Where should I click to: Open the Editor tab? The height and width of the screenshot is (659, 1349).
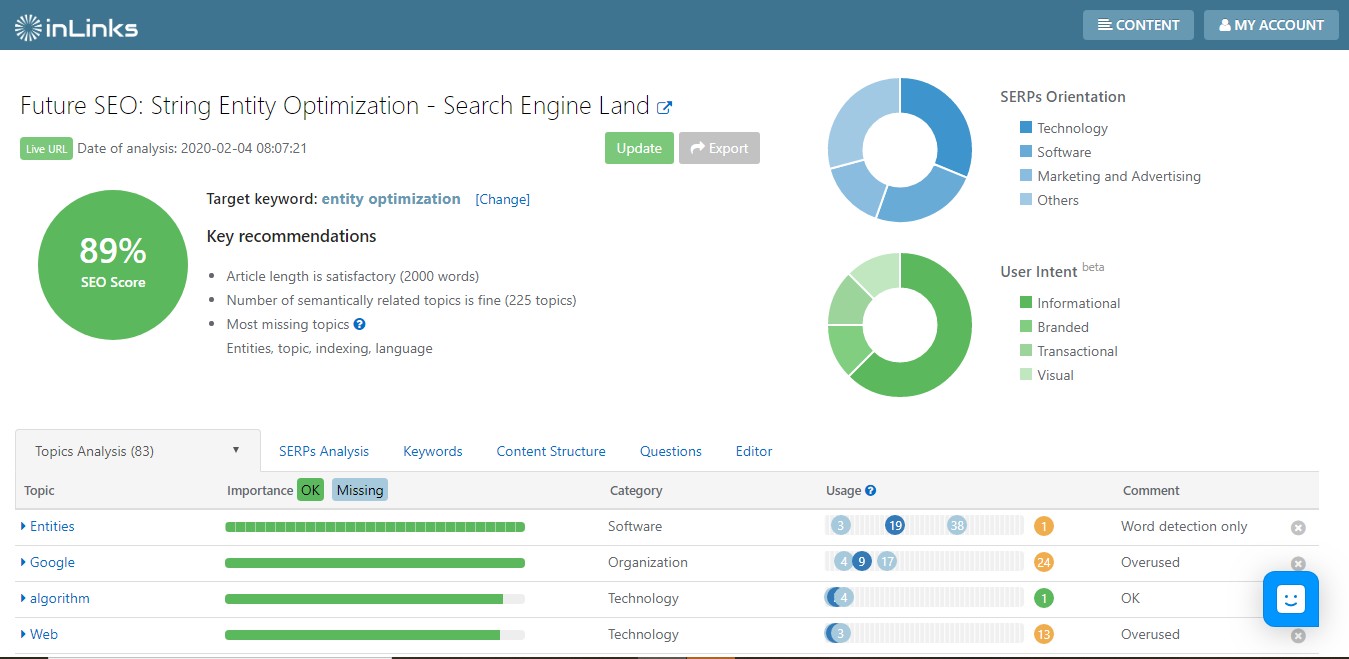pyautogui.click(x=754, y=451)
